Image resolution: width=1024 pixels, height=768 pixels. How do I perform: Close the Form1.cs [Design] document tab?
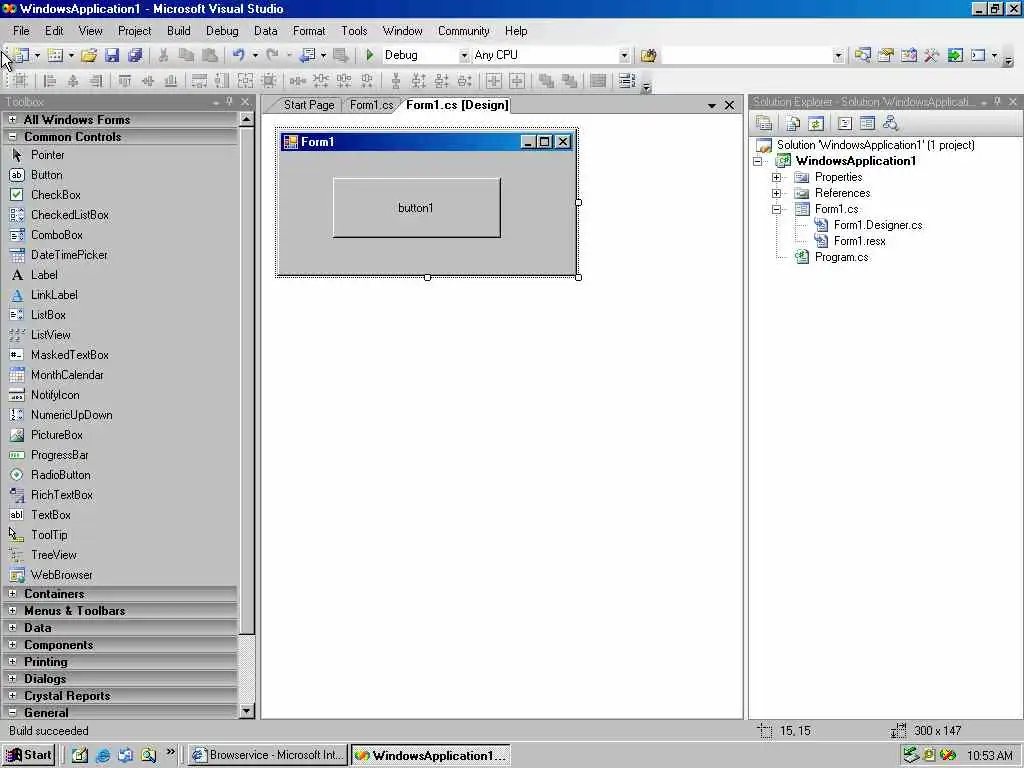pyautogui.click(x=729, y=105)
